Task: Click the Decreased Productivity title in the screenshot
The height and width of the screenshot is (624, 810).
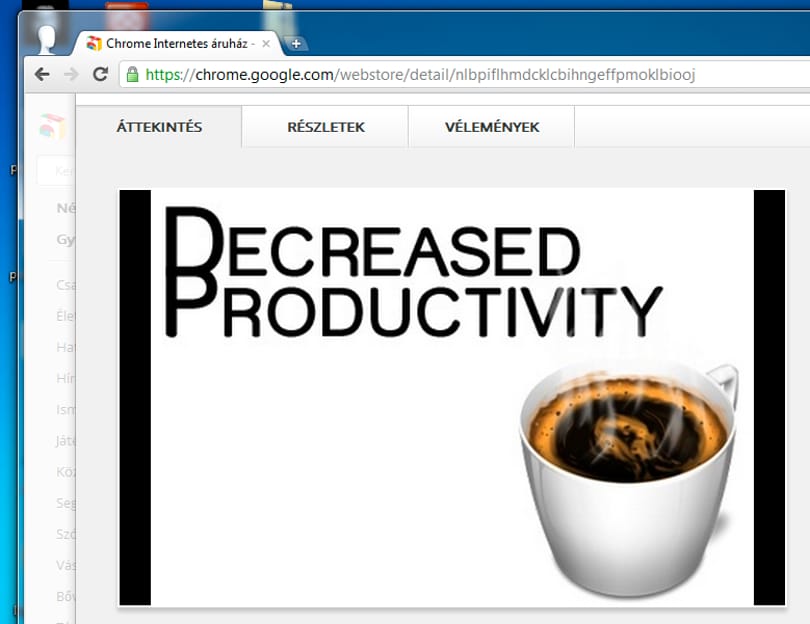Action: click(413, 273)
